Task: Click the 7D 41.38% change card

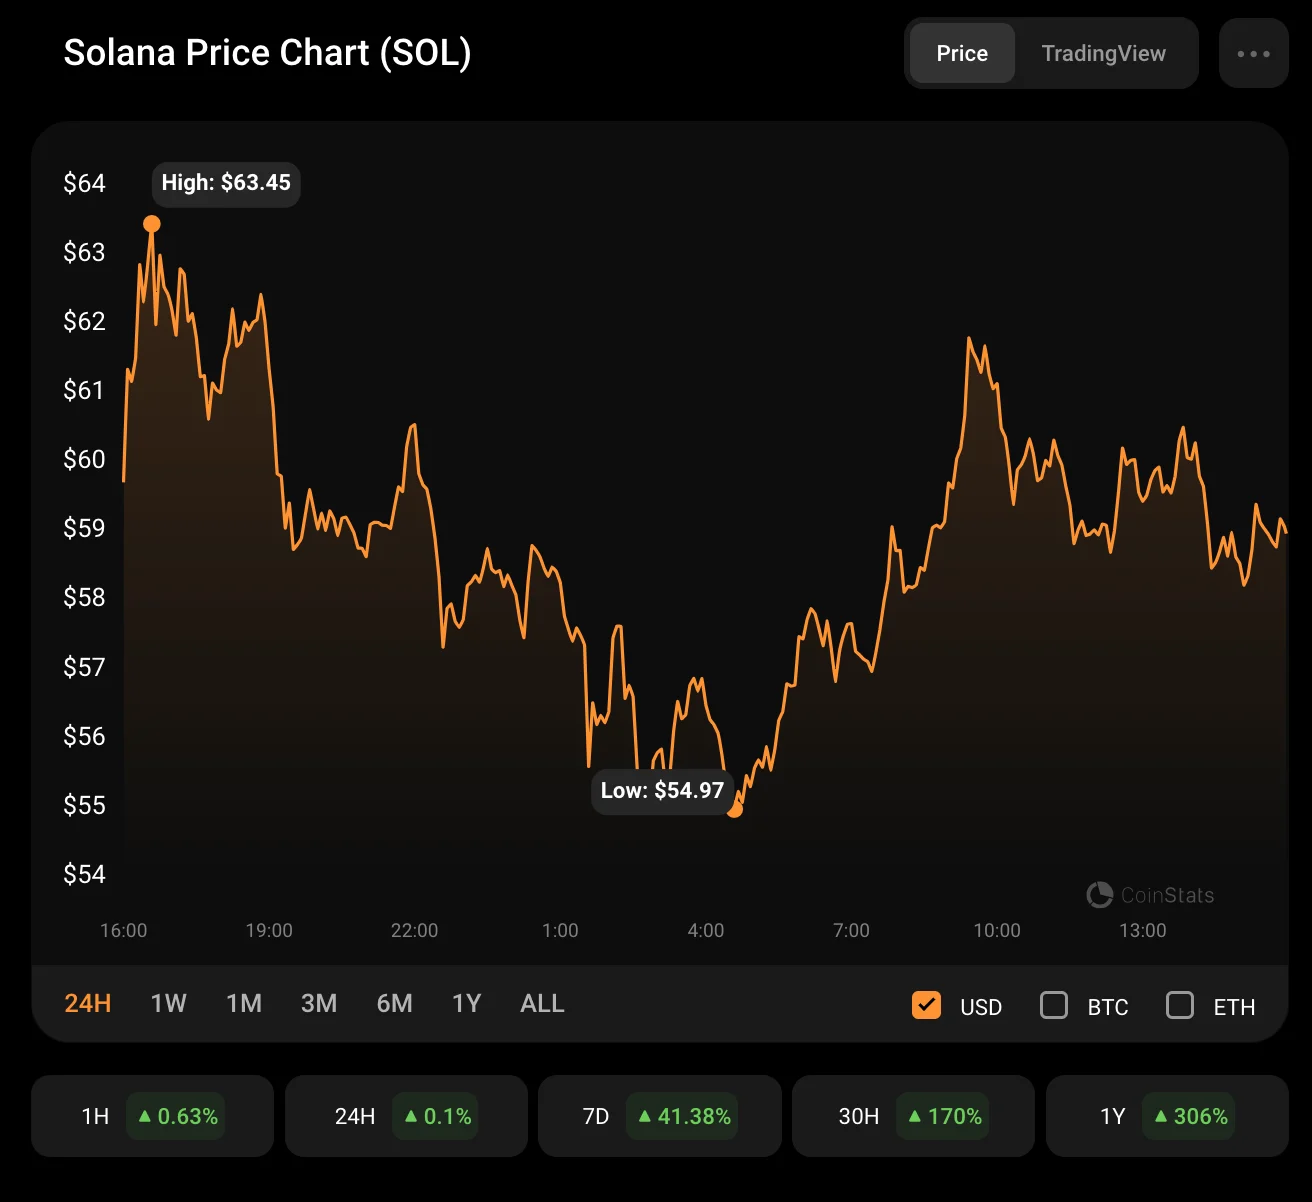Action: pyautogui.click(x=659, y=1116)
